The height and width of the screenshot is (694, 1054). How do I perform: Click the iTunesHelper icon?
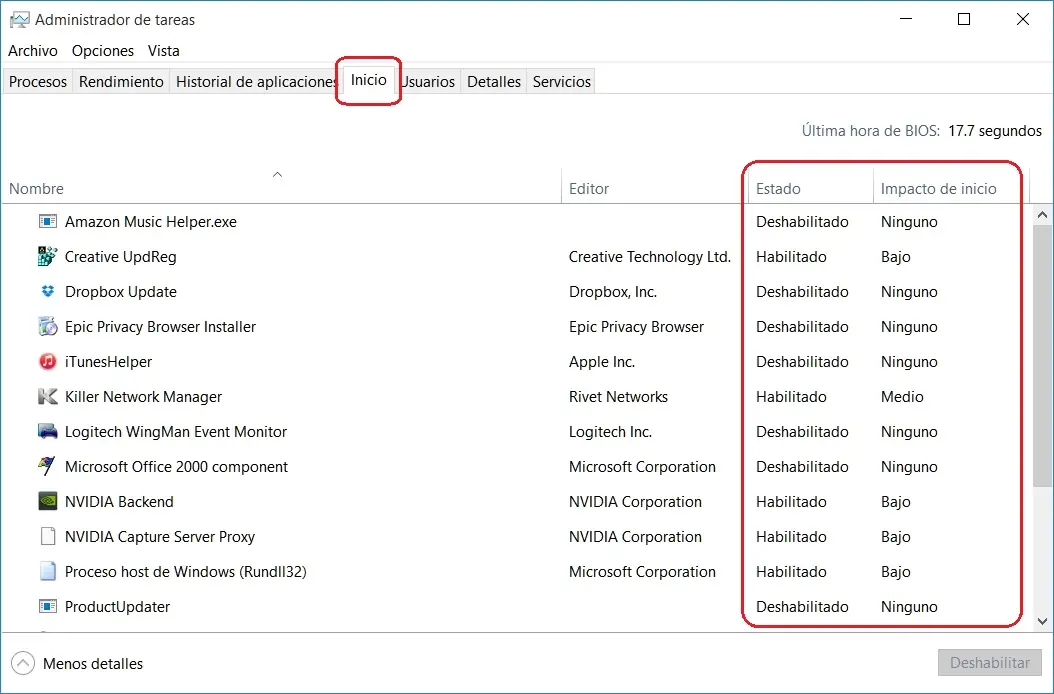pyautogui.click(x=48, y=361)
